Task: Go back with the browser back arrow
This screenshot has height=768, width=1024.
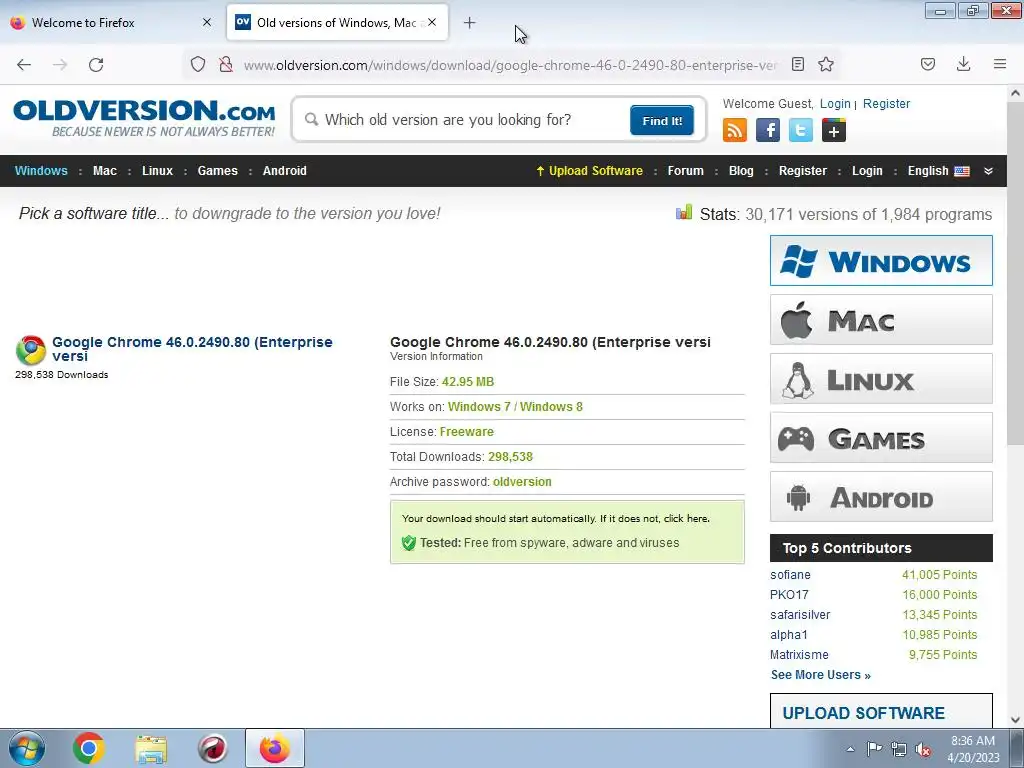Action: pyautogui.click(x=24, y=65)
